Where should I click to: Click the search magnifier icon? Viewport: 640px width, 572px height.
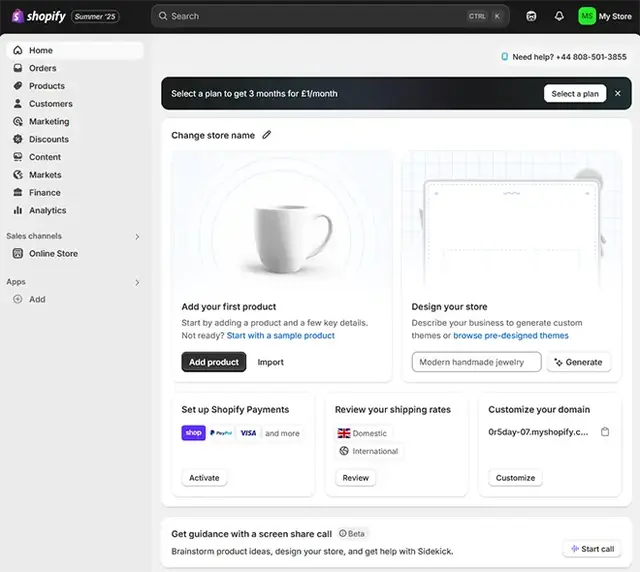(x=163, y=16)
